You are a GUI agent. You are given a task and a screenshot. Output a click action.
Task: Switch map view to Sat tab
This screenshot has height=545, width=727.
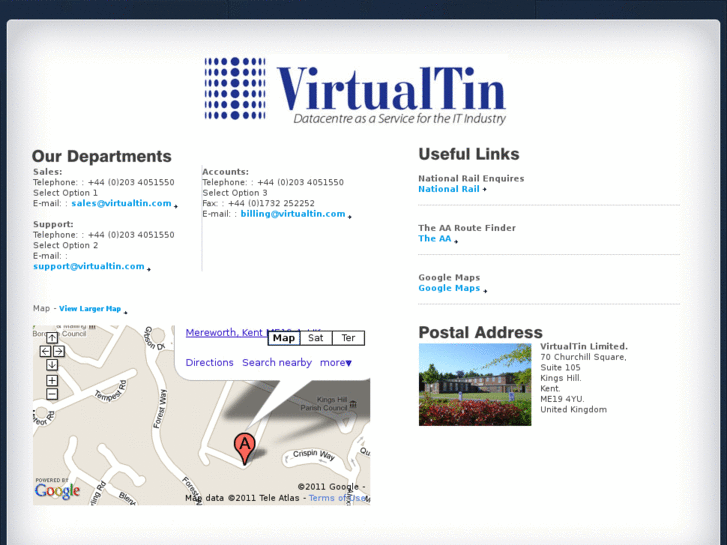[316, 338]
